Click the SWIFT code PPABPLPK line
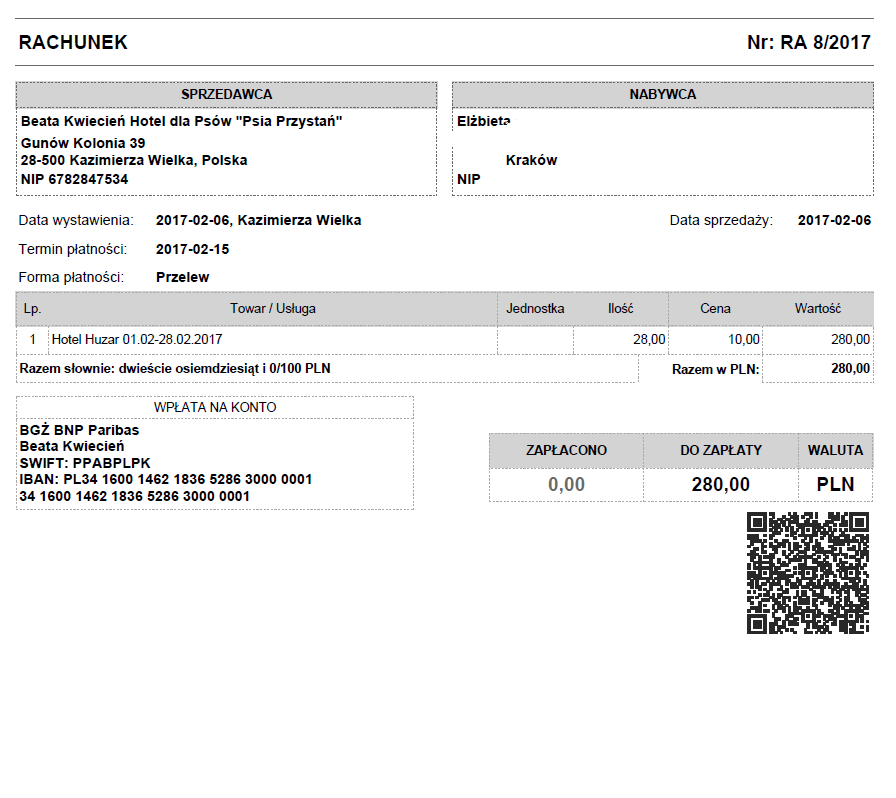Screen dimensions: 896x798 coord(85,463)
